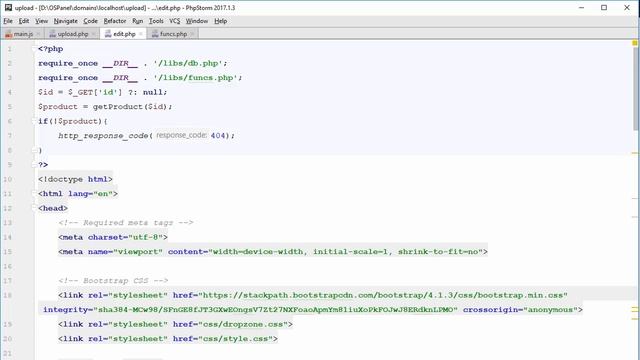Maximize the PhpStorm window
Viewport: 640px width, 360px height.
(604, 7)
